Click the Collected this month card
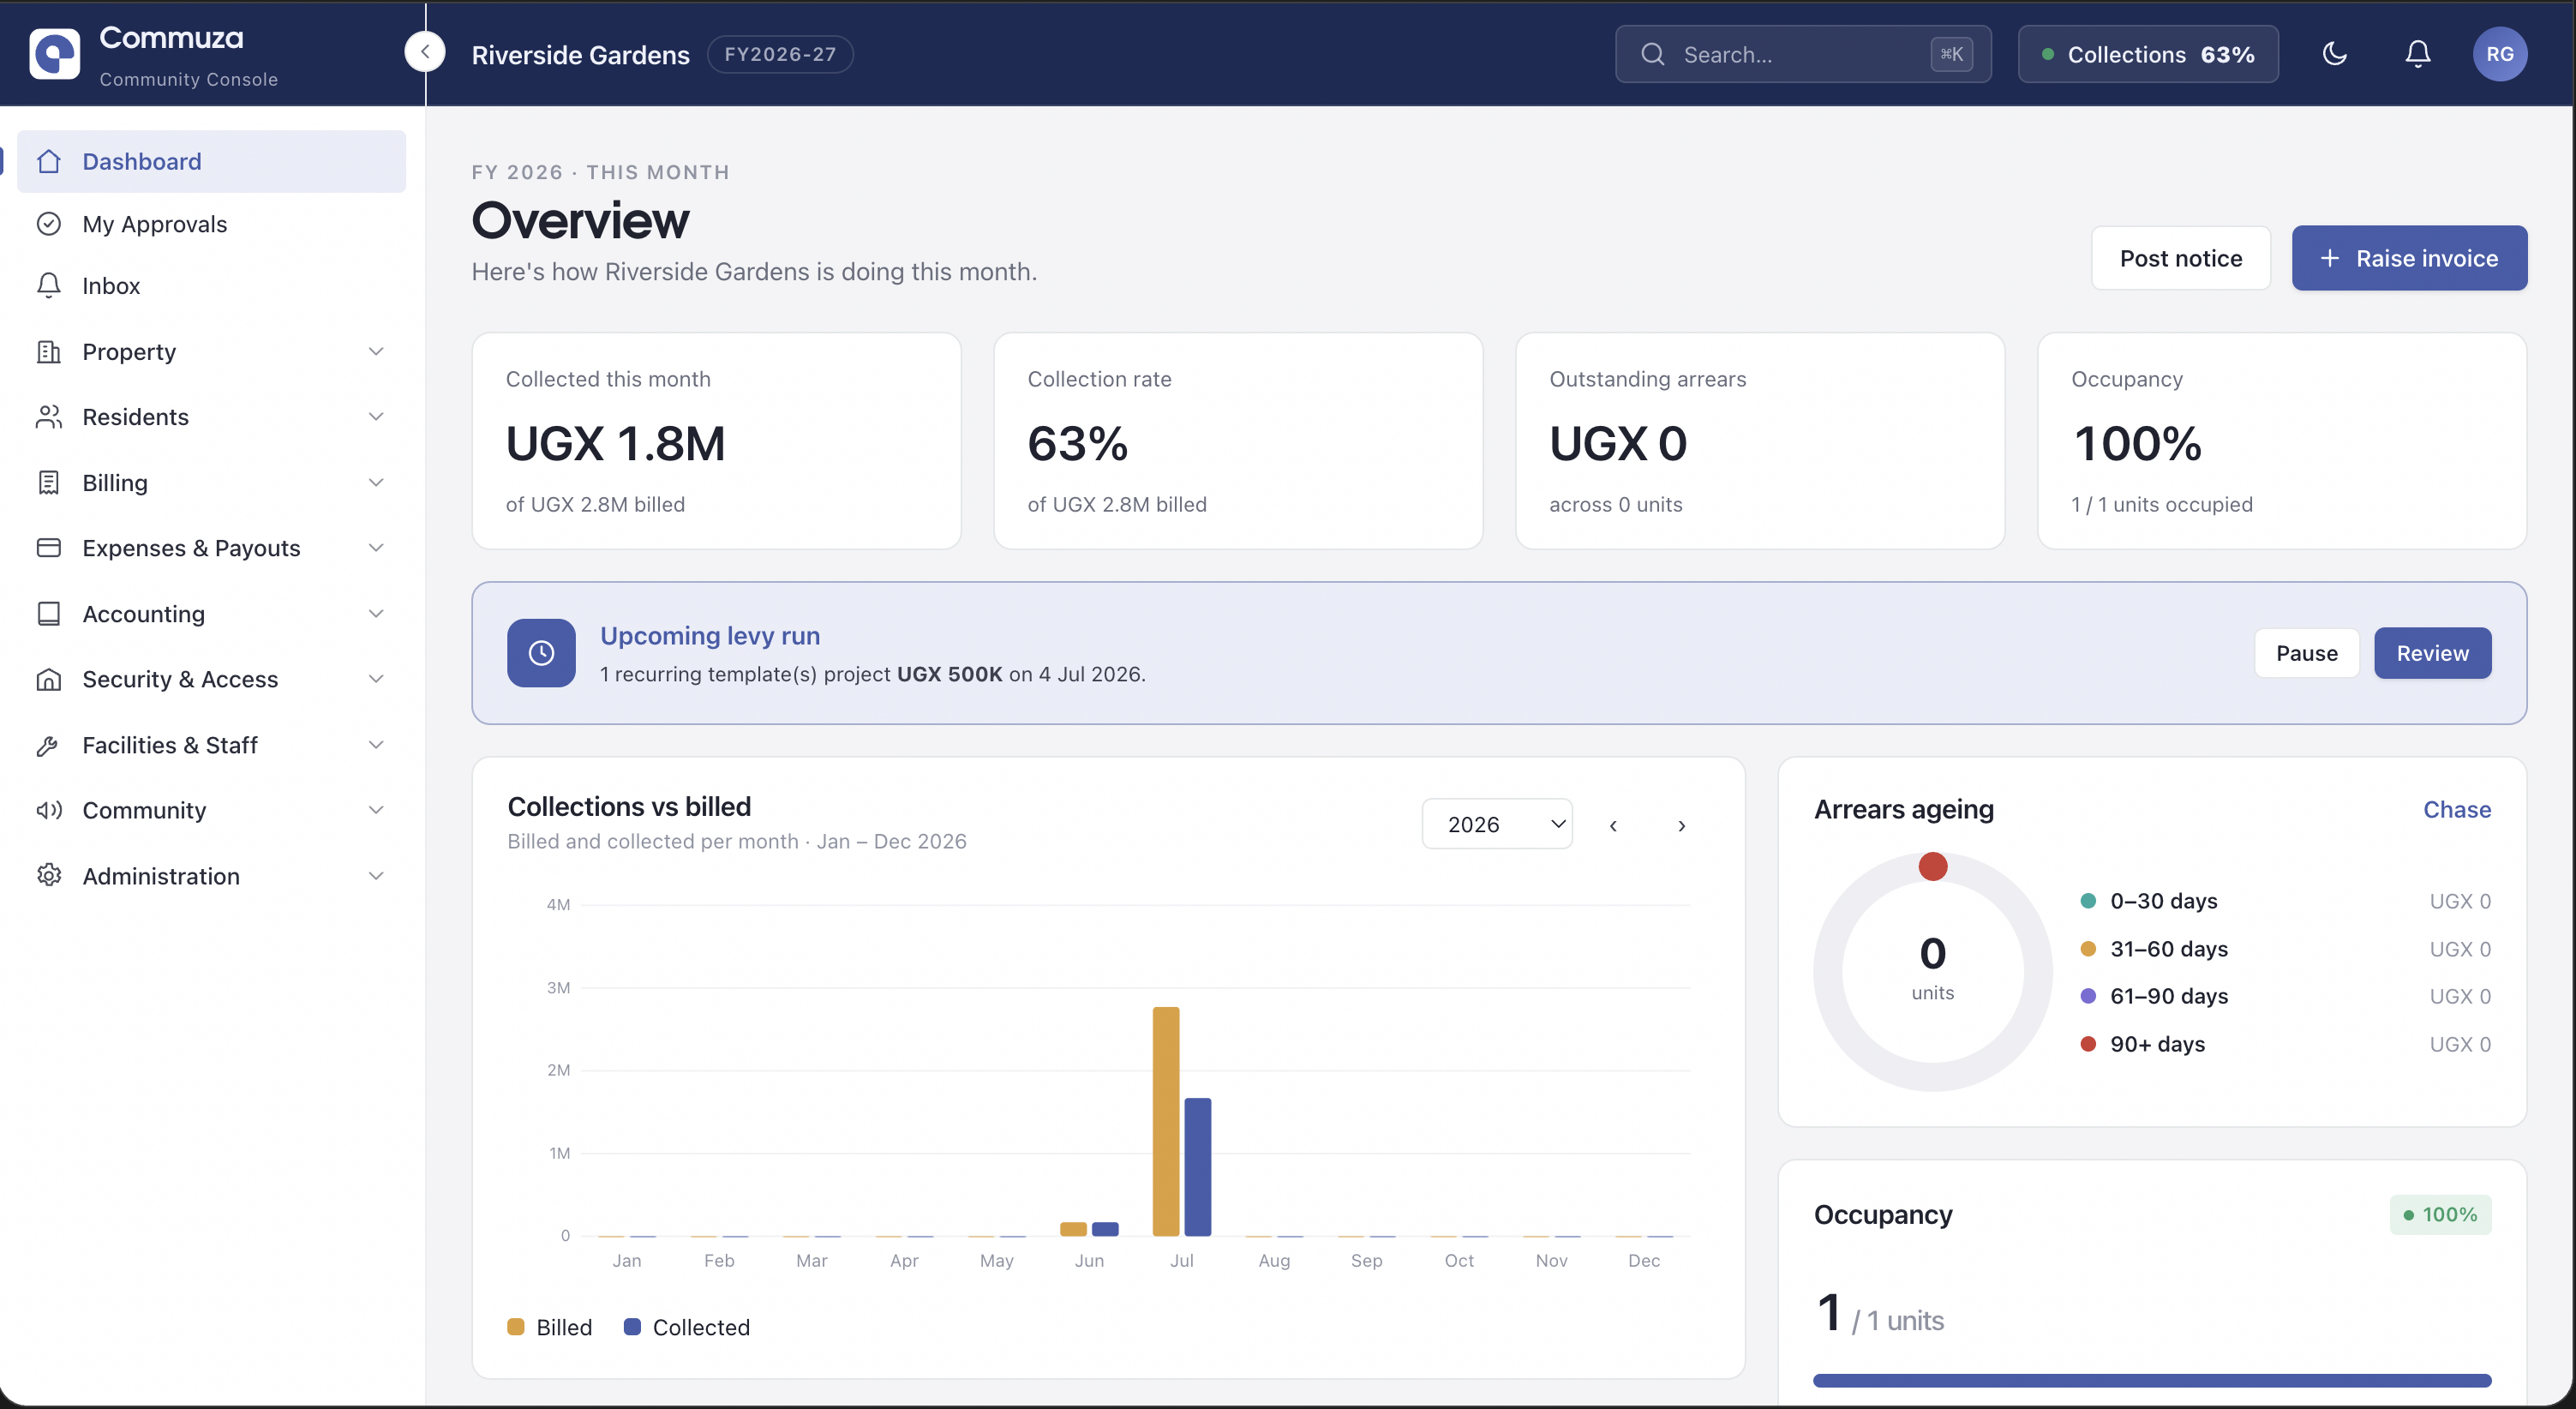2576x1409 pixels. (x=717, y=441)
